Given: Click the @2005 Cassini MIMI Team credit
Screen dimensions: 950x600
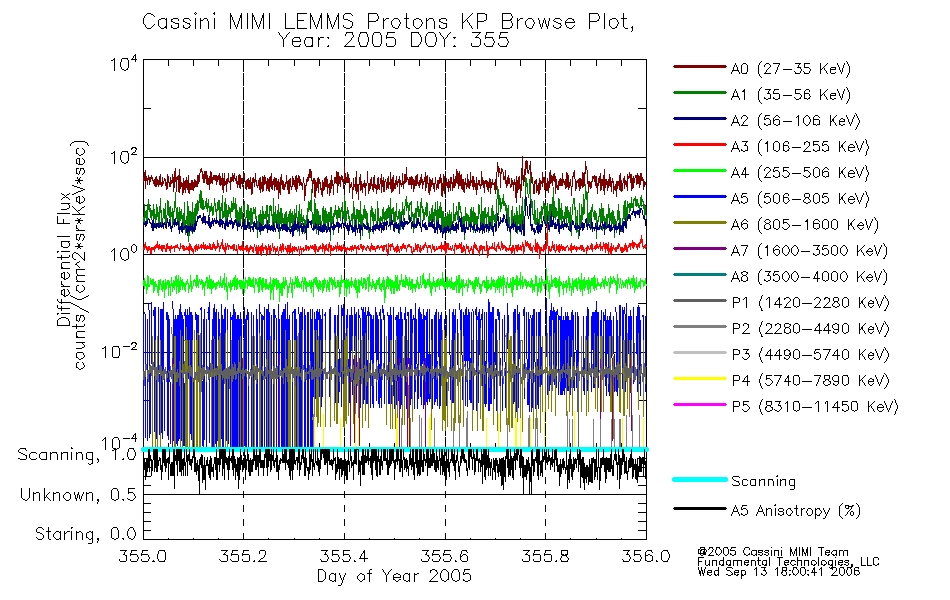Looking at the screenshot, I should [x=773, y=552].
